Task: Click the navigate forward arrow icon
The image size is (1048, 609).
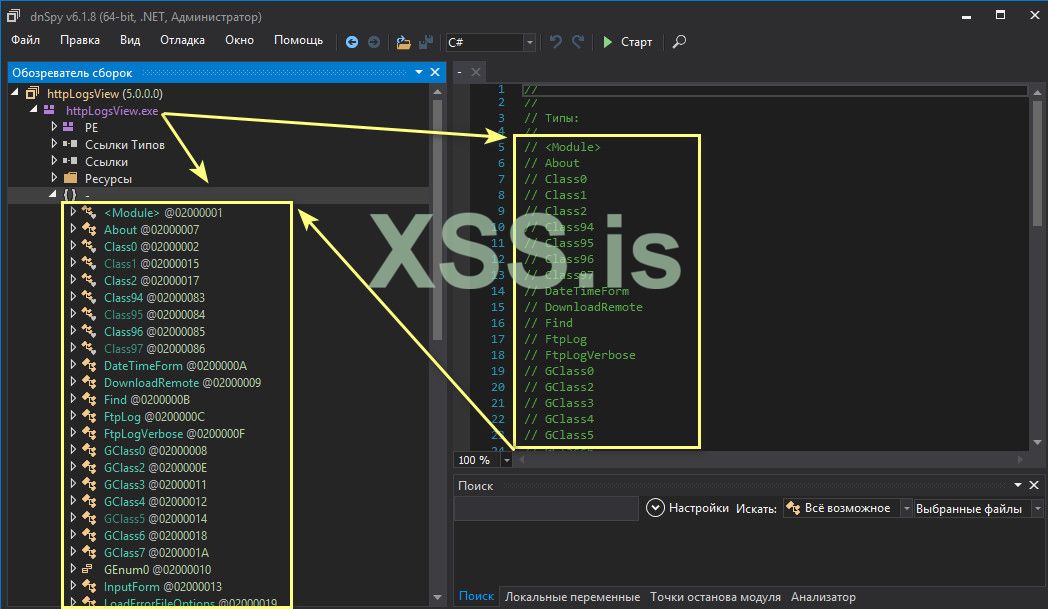Action: (x=374, y=42)
